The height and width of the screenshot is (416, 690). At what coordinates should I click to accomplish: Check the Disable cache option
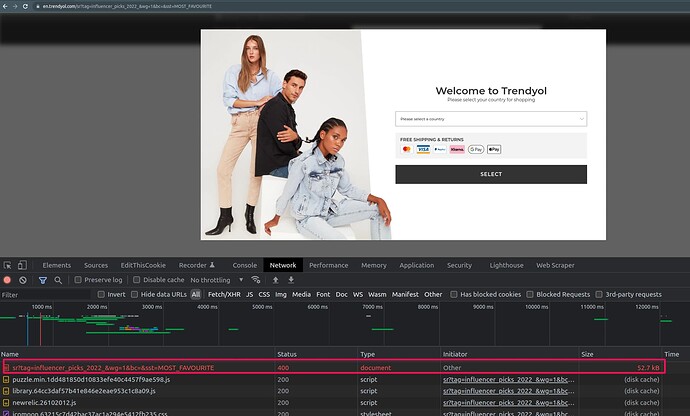pyautogui.click(x=137, y=280)
